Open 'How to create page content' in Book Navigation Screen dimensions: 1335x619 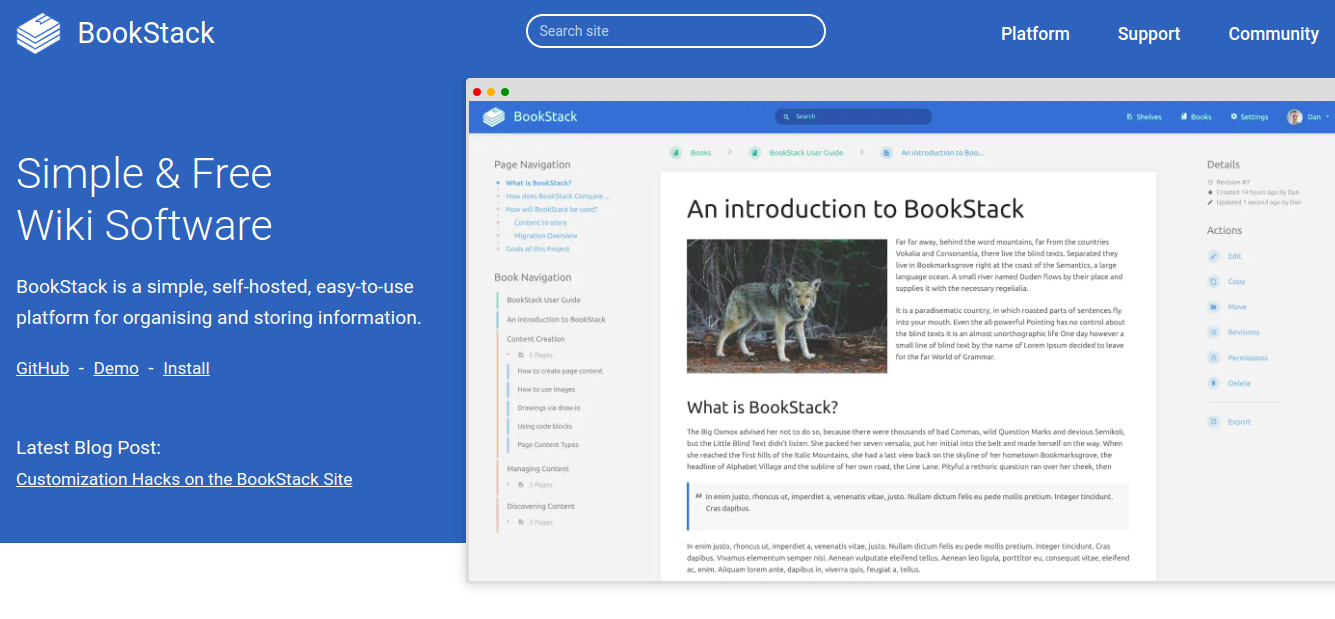tap(560, 371)
